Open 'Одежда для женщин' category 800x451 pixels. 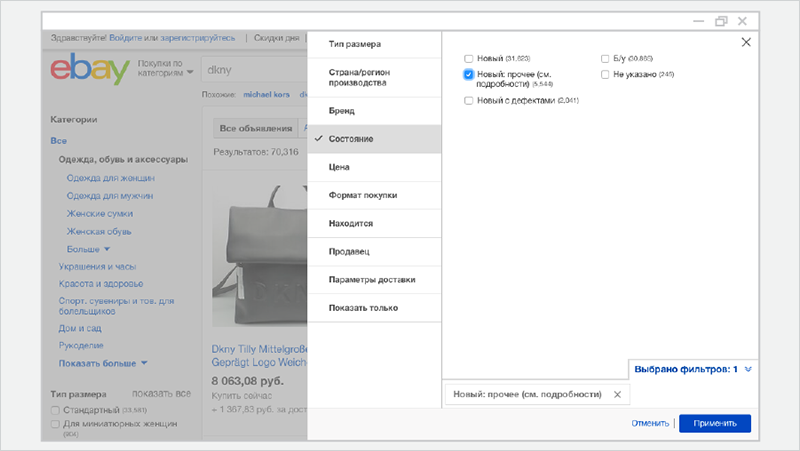tap(111, 178)
